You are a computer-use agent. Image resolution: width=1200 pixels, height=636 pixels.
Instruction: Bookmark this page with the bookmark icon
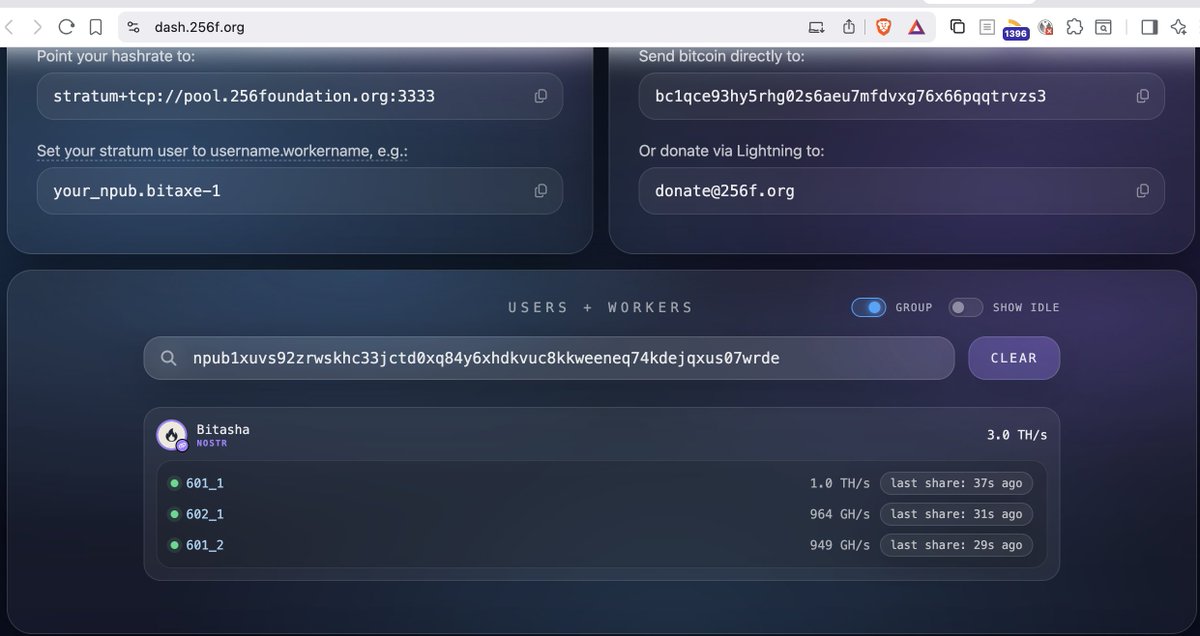point(95,27)
